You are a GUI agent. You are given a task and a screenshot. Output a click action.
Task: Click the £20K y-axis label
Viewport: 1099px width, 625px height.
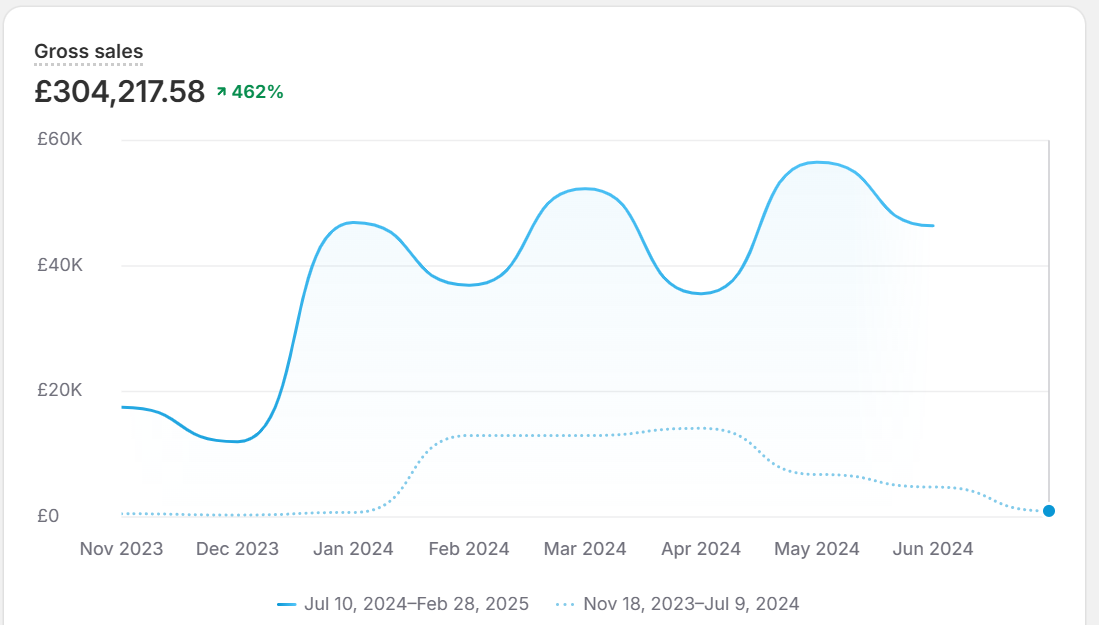pos(60,390)
